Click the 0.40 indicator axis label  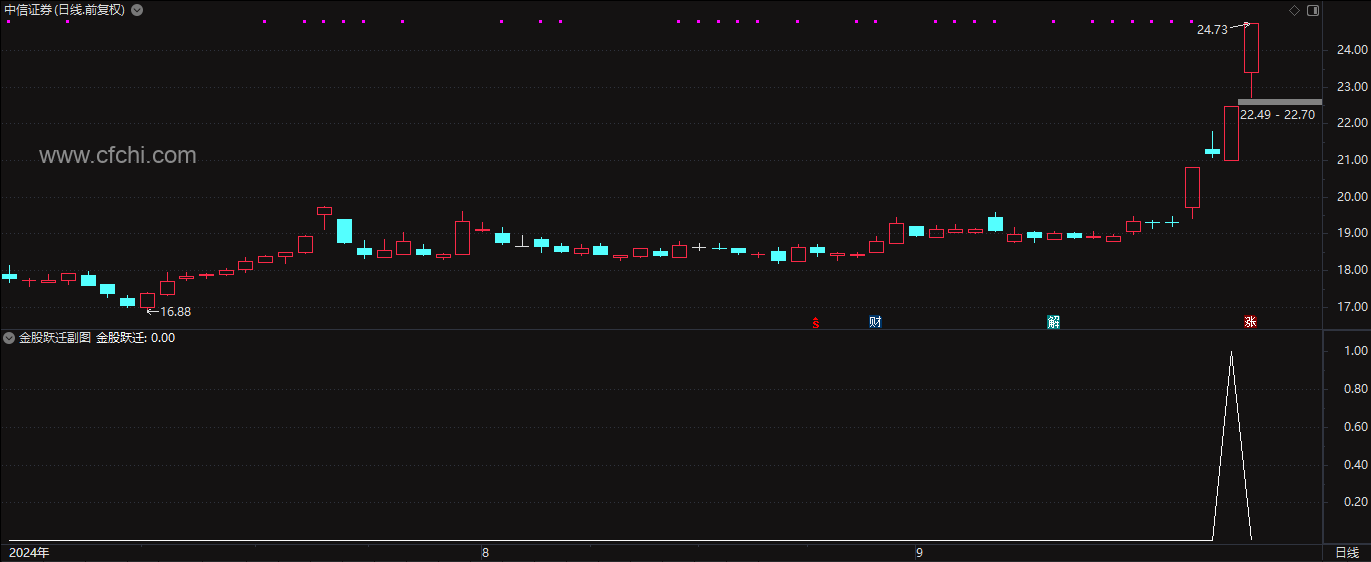coord(1355,465)
